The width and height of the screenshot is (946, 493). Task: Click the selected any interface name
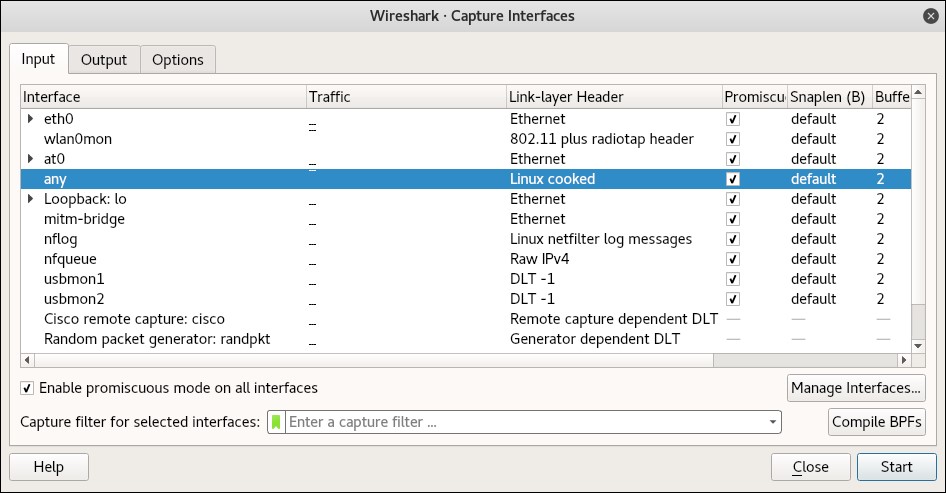(x=55, y=179)
